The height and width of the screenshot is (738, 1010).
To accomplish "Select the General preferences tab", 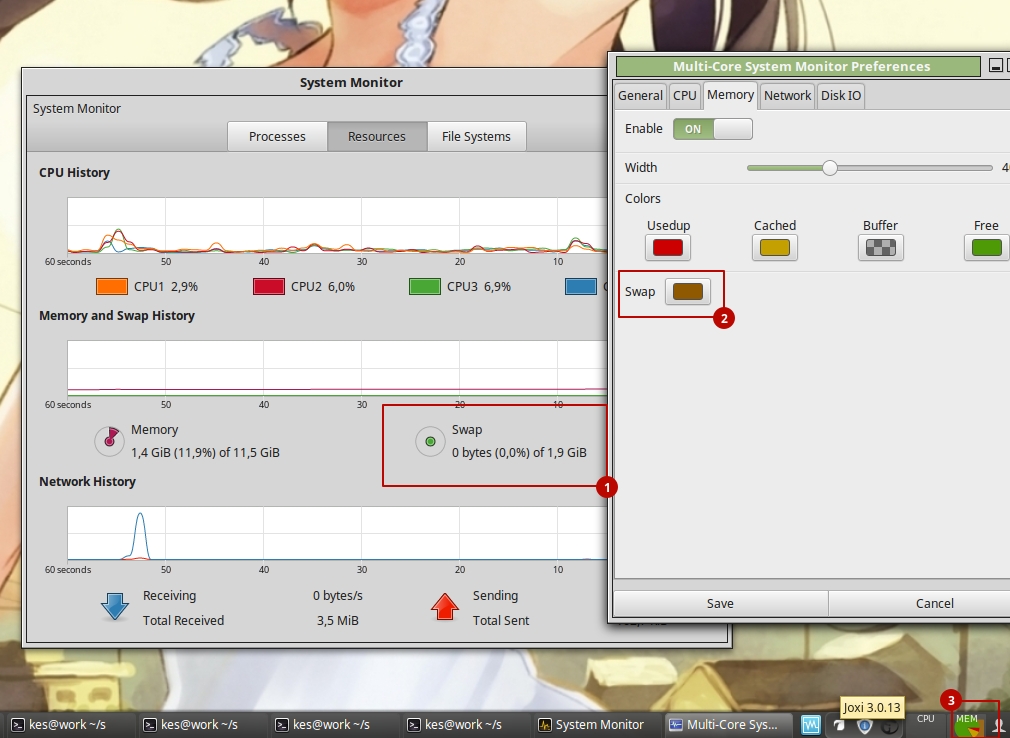I will coord(640,95).
